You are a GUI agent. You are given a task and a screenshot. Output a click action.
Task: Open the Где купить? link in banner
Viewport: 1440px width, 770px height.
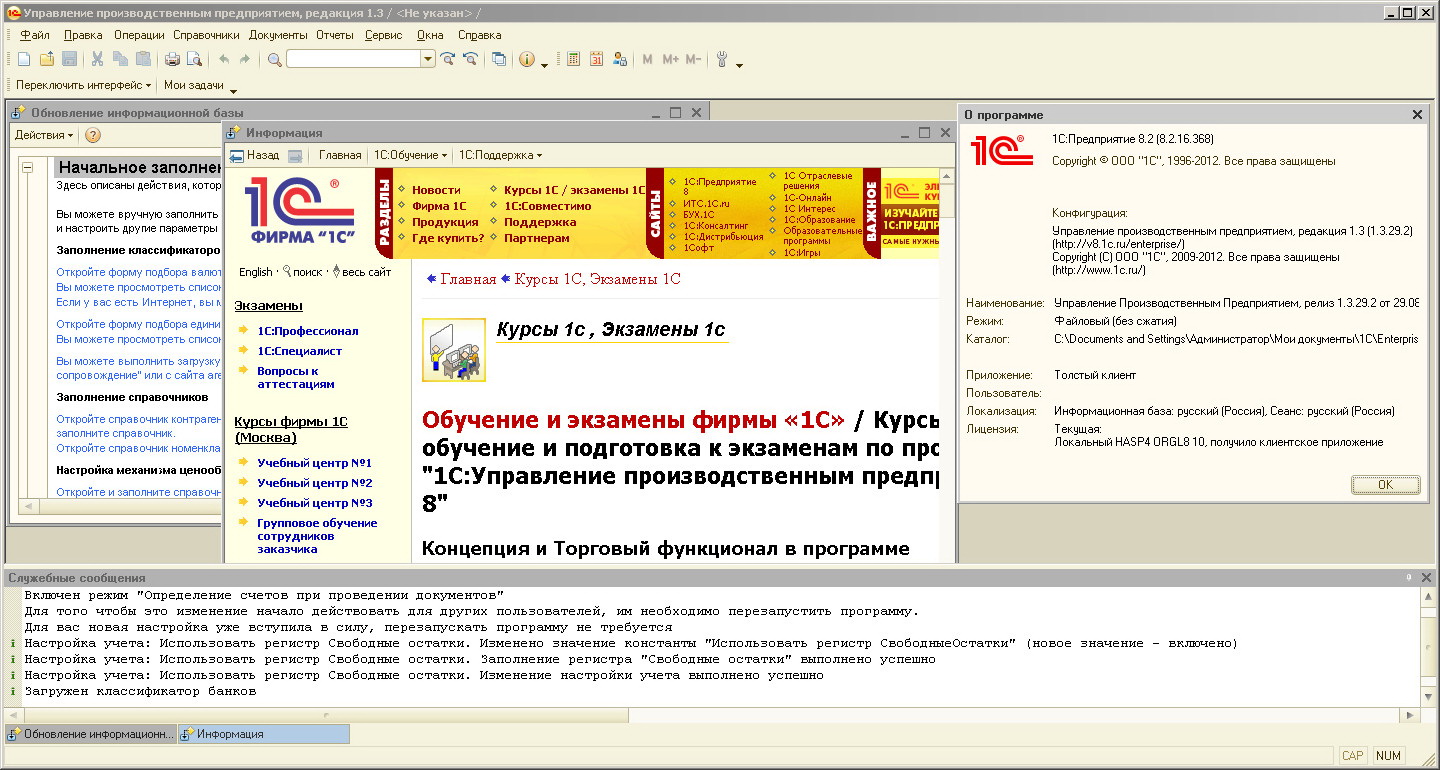[x=448, y=238]
